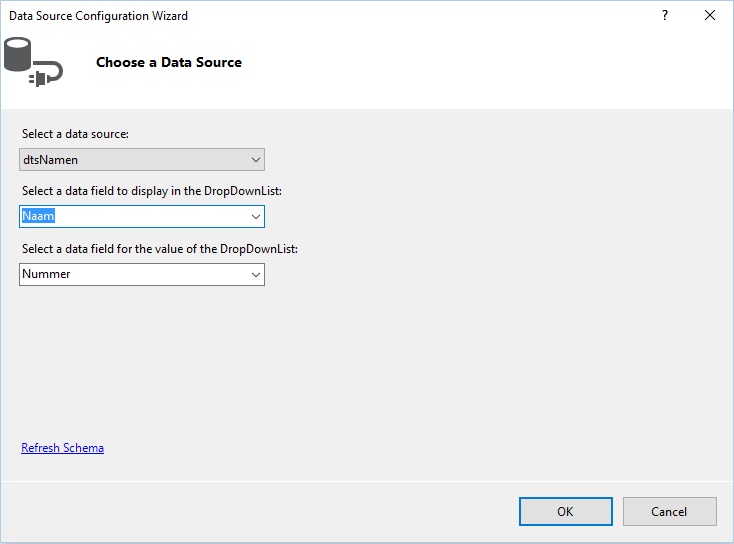Image resolution: width=734 pixels, height=544 pixels.
Task: Close the Data Source Configuration Wizard
Action: [710, 15]
